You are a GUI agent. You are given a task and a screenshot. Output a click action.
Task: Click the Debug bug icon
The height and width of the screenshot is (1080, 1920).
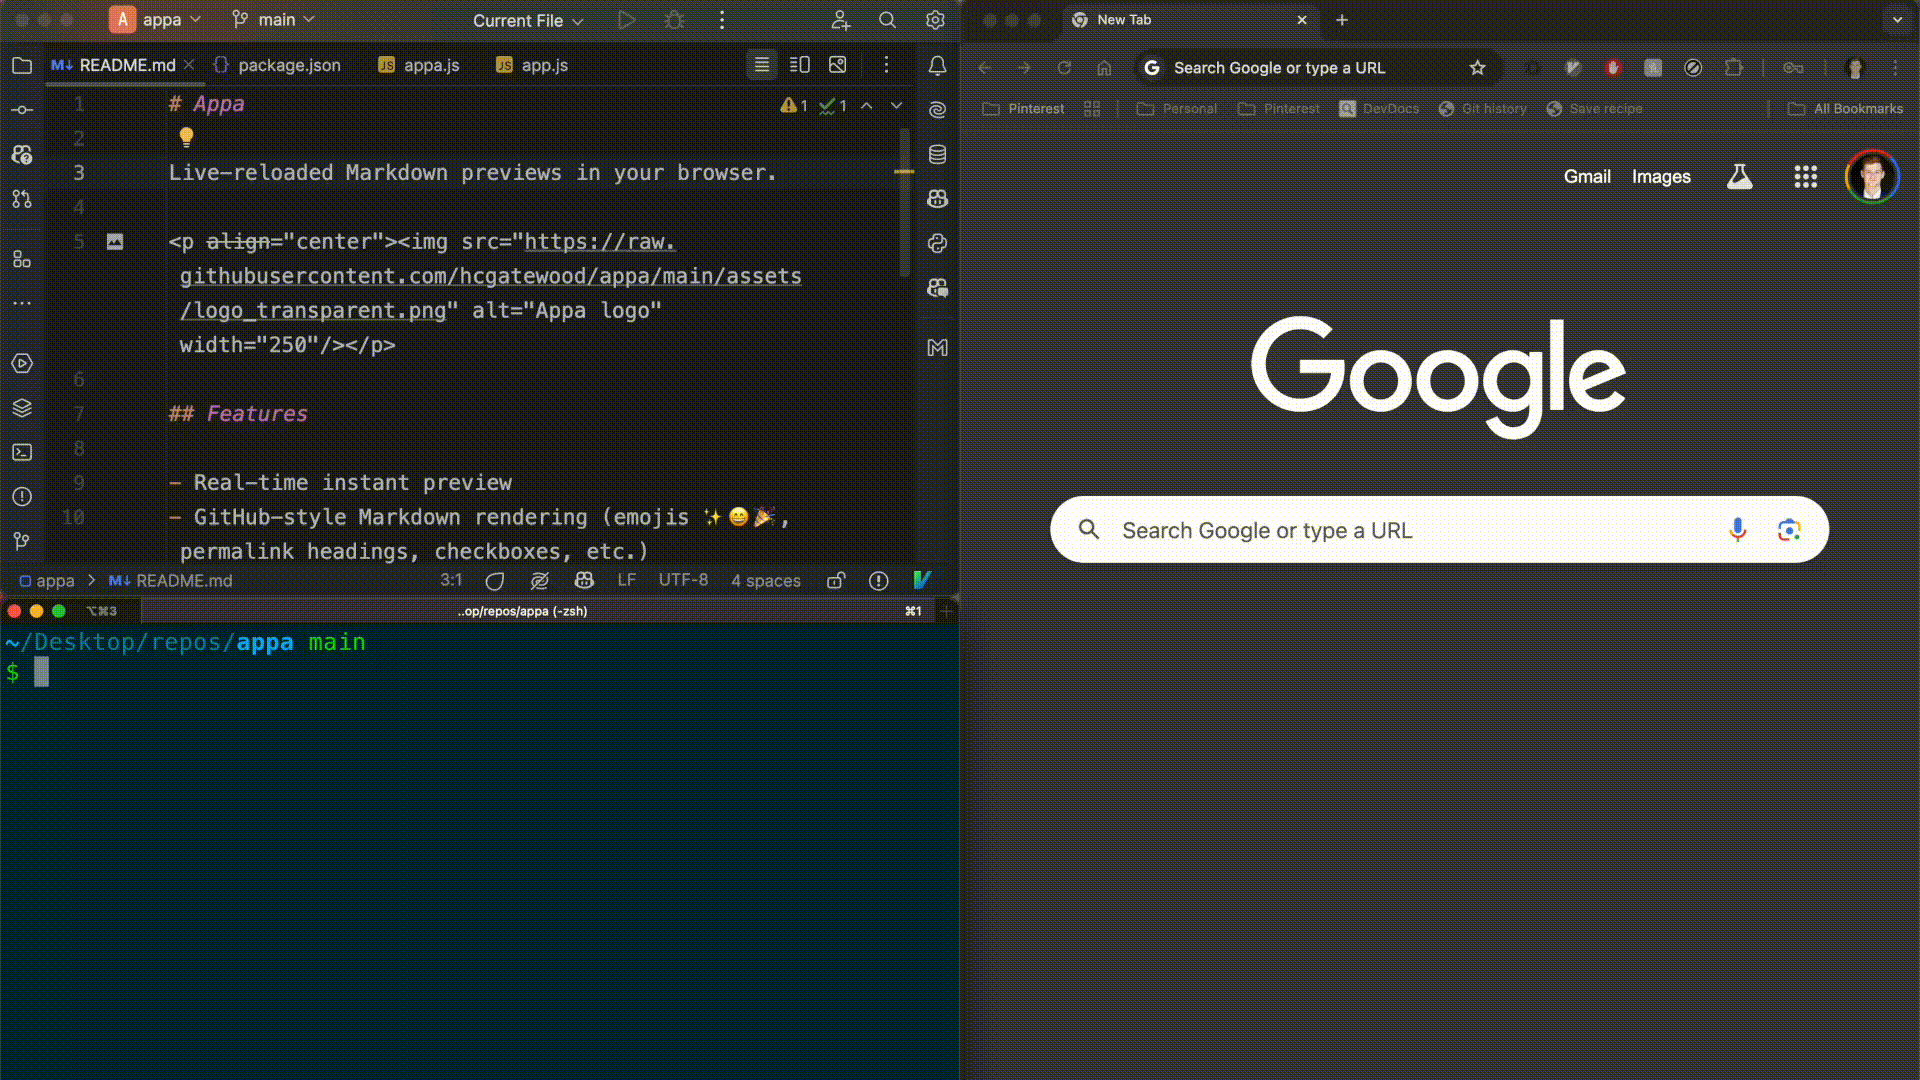tap(675, 20)
